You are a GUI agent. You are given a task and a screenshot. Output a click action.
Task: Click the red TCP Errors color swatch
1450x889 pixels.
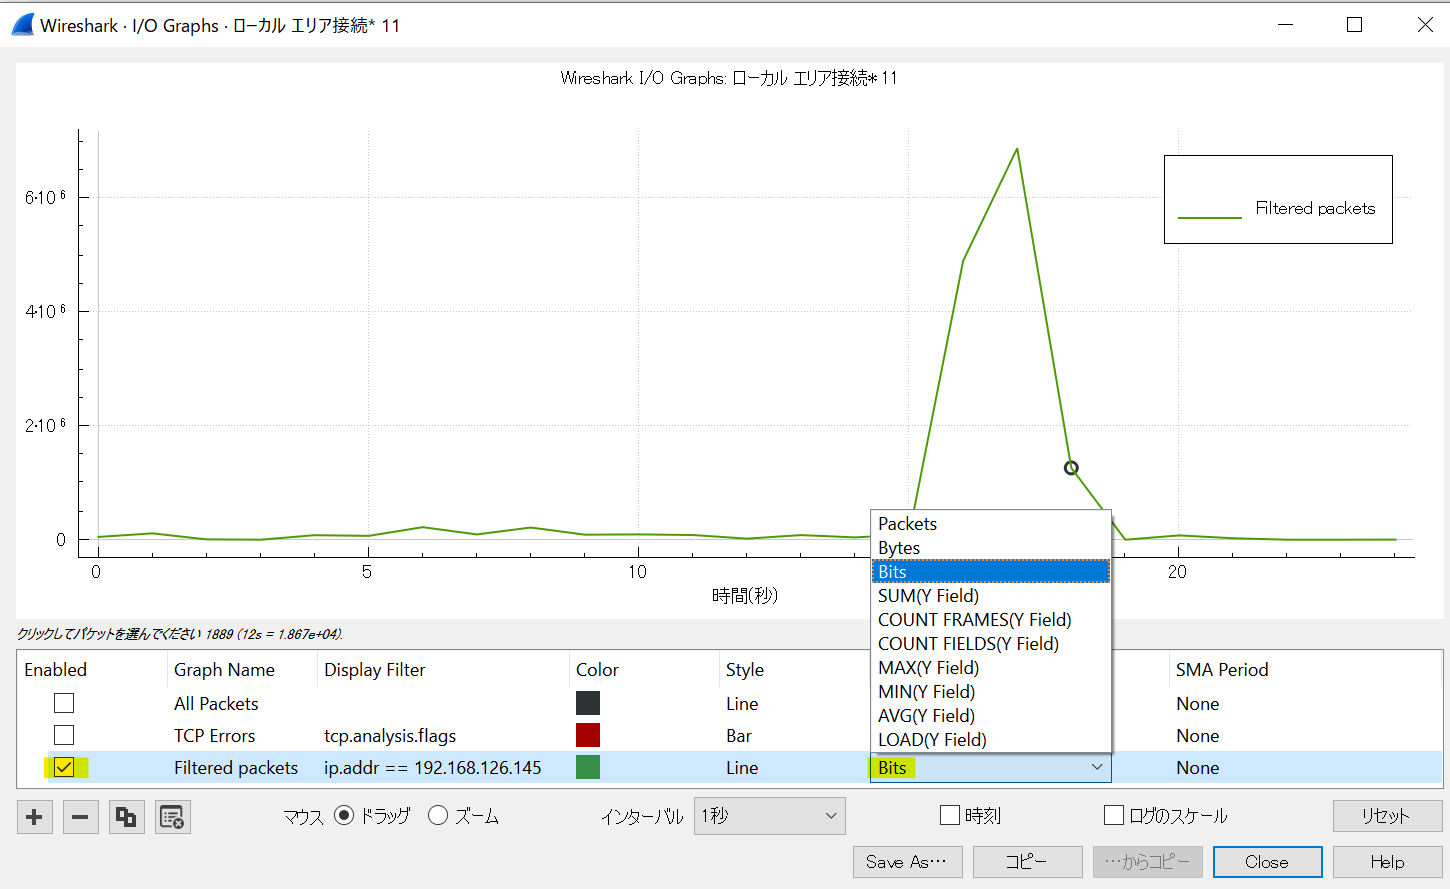point(588,735)
